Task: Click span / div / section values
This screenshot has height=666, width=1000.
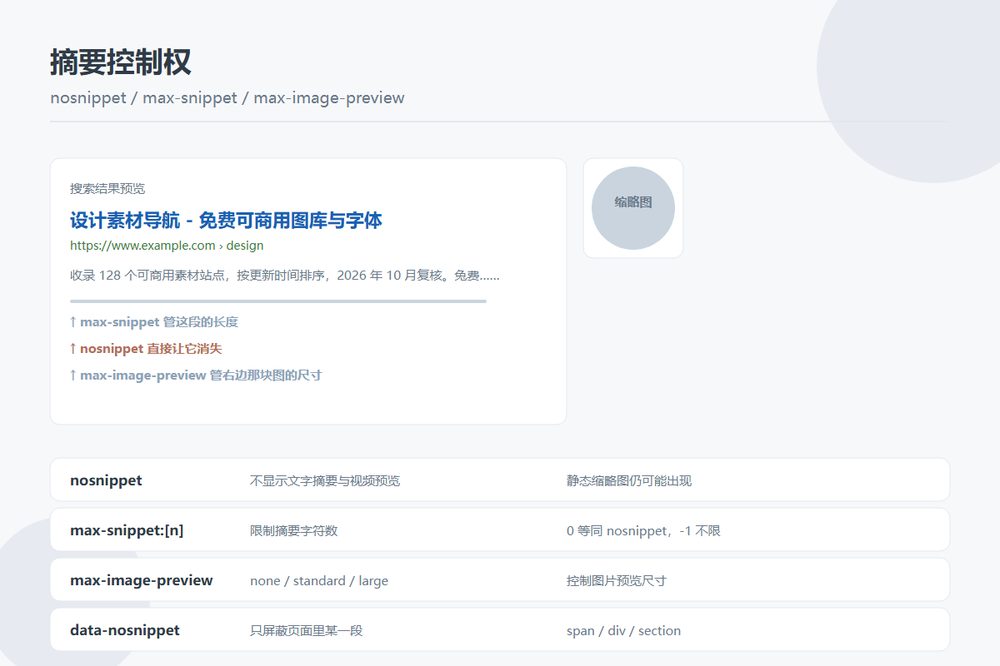Action: 624,630
